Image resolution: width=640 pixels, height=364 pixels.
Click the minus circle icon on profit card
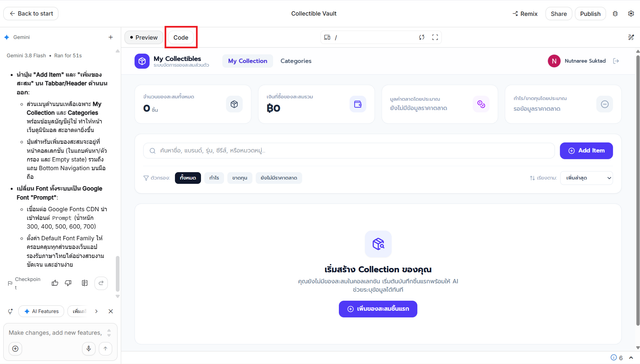(x=604, y=104)
